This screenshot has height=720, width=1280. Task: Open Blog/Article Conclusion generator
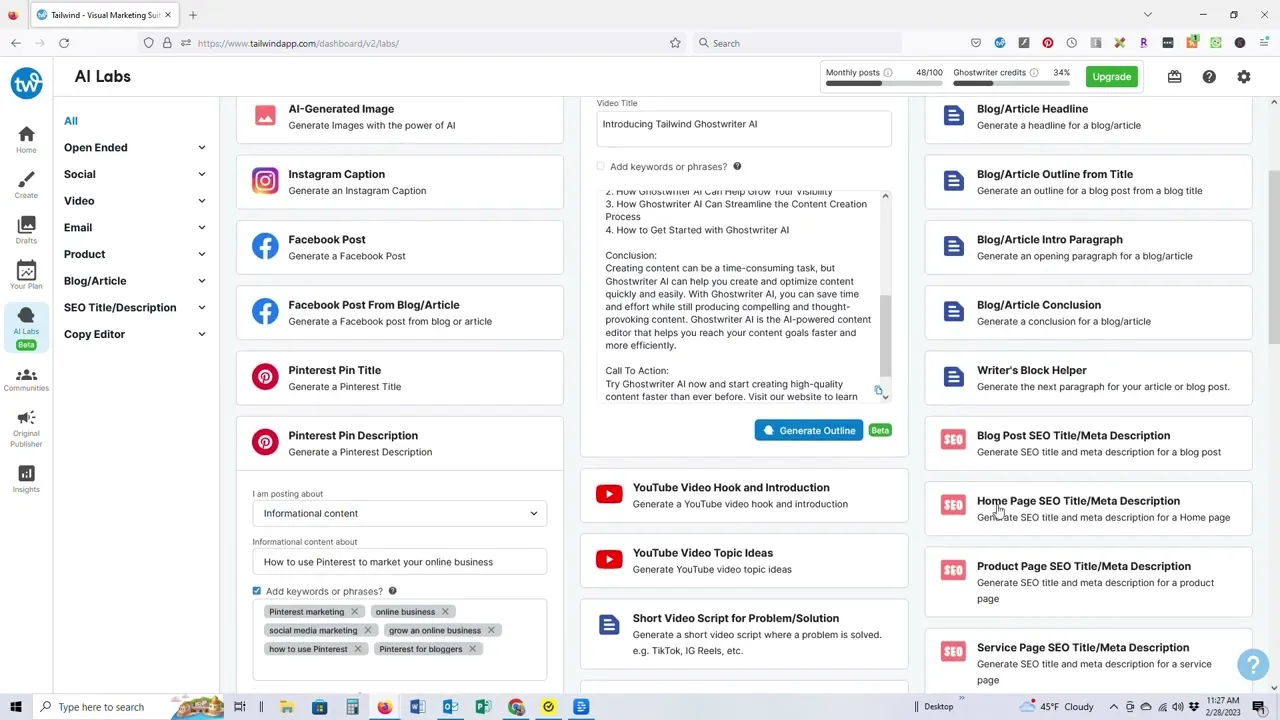[x=1088, y=312]
